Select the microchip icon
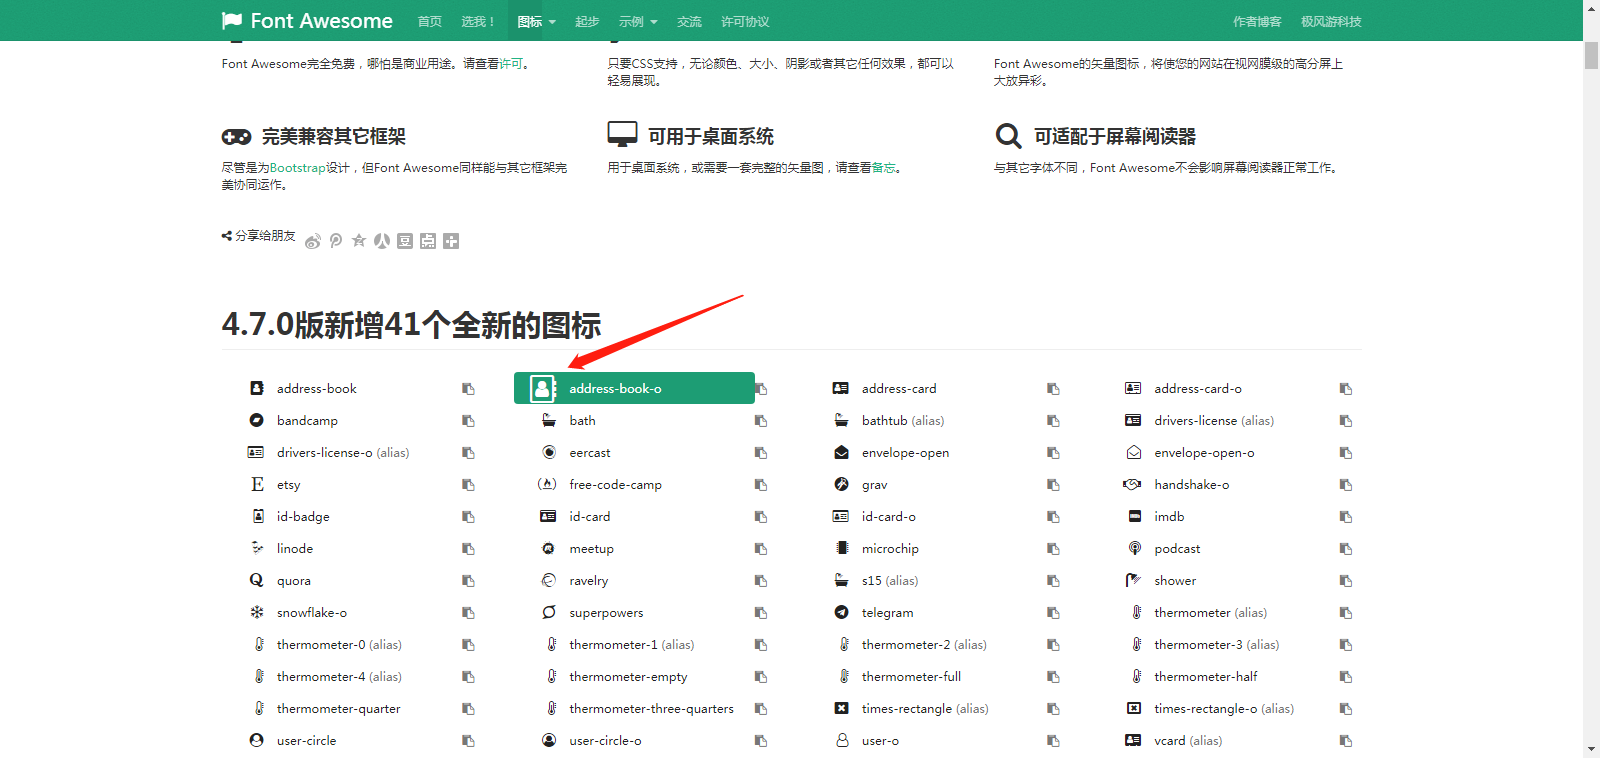1600x758 pixels. [842, 548]
